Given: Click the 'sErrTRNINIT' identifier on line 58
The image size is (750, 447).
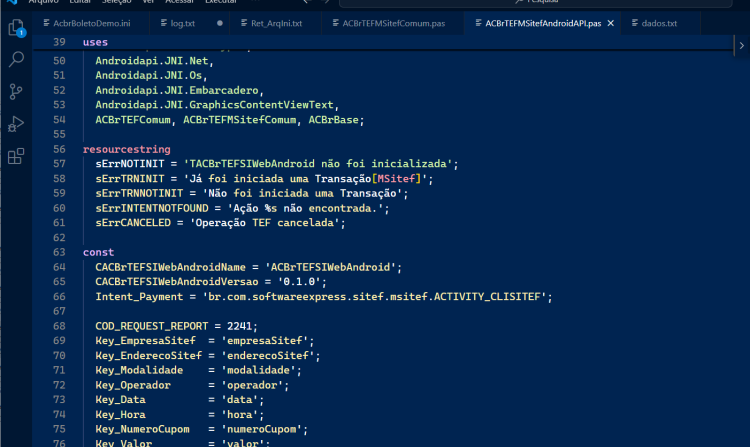Looking at the screenshot, I should (x=130, y=179).
